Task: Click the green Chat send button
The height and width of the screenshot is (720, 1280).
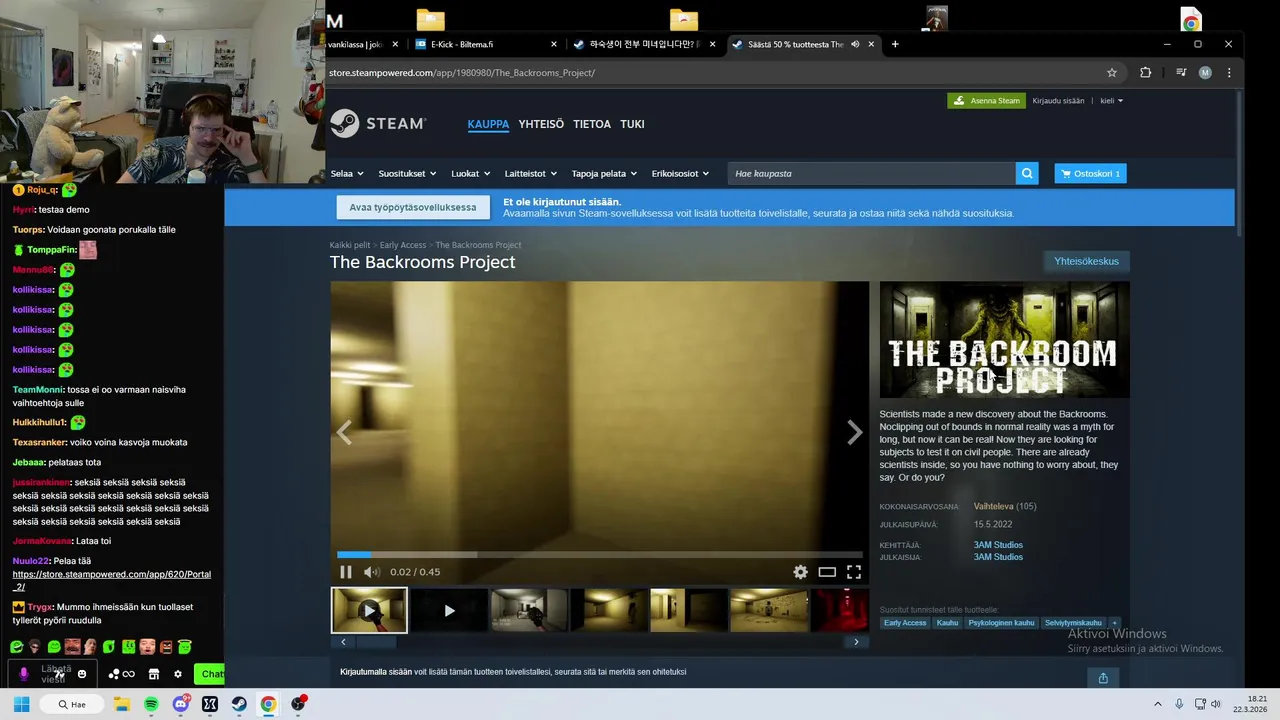Action: pos(210,674)
